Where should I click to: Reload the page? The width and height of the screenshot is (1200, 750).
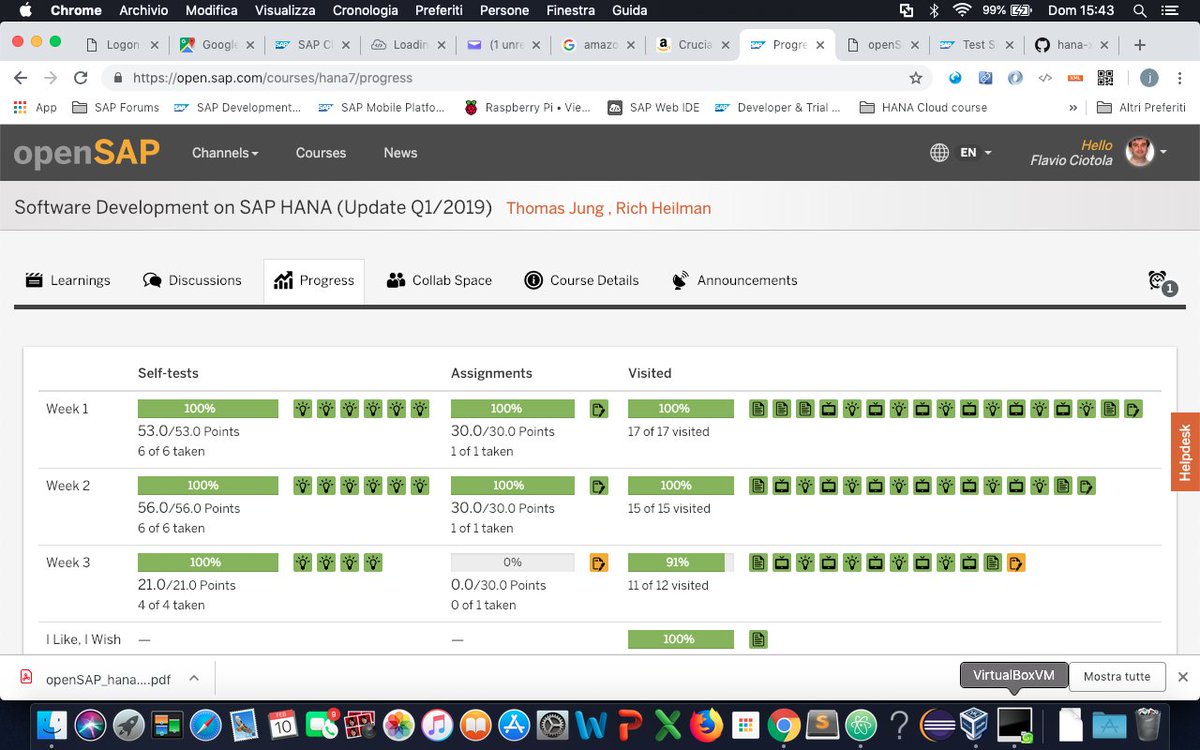[80, 78]
